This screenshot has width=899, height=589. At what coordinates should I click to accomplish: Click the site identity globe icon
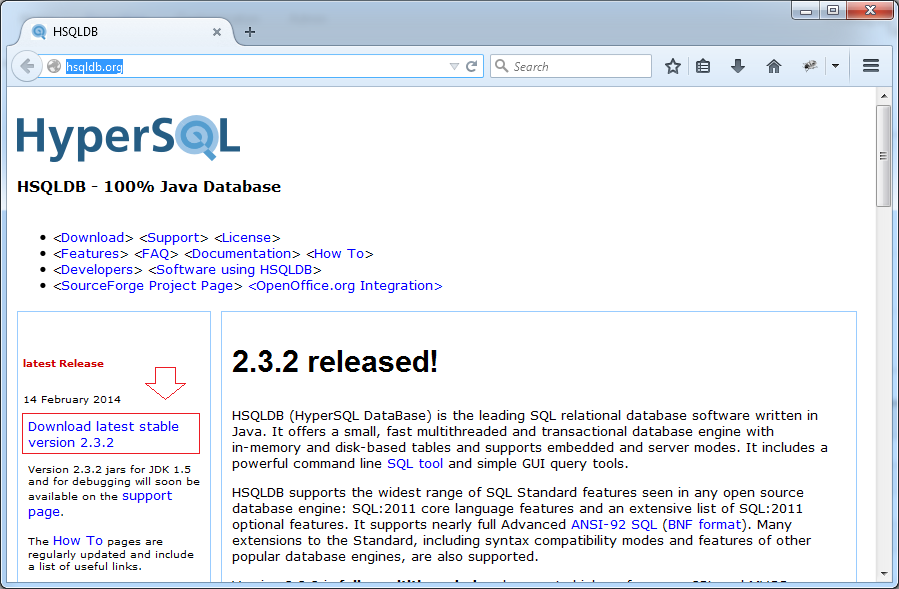click(x=54, y=67)
